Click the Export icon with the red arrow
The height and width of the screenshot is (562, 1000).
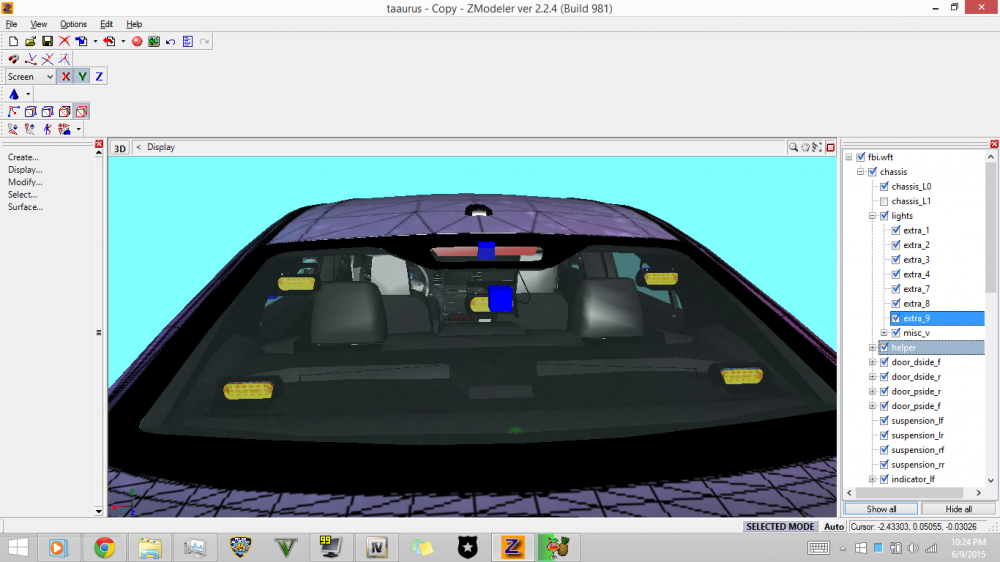coord(110,41)
